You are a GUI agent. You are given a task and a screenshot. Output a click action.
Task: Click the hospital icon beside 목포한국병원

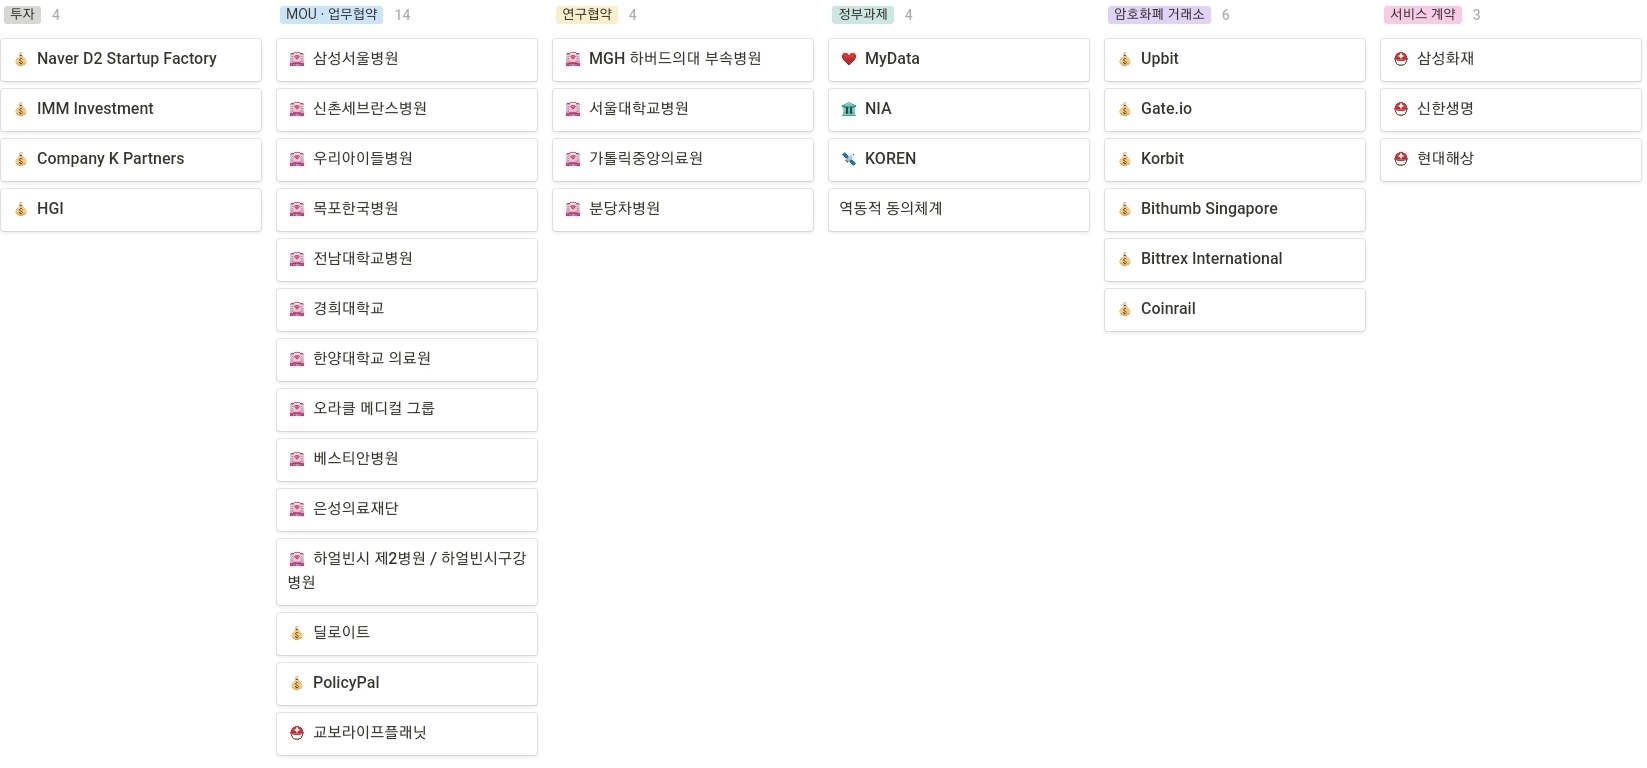[297, 209]
